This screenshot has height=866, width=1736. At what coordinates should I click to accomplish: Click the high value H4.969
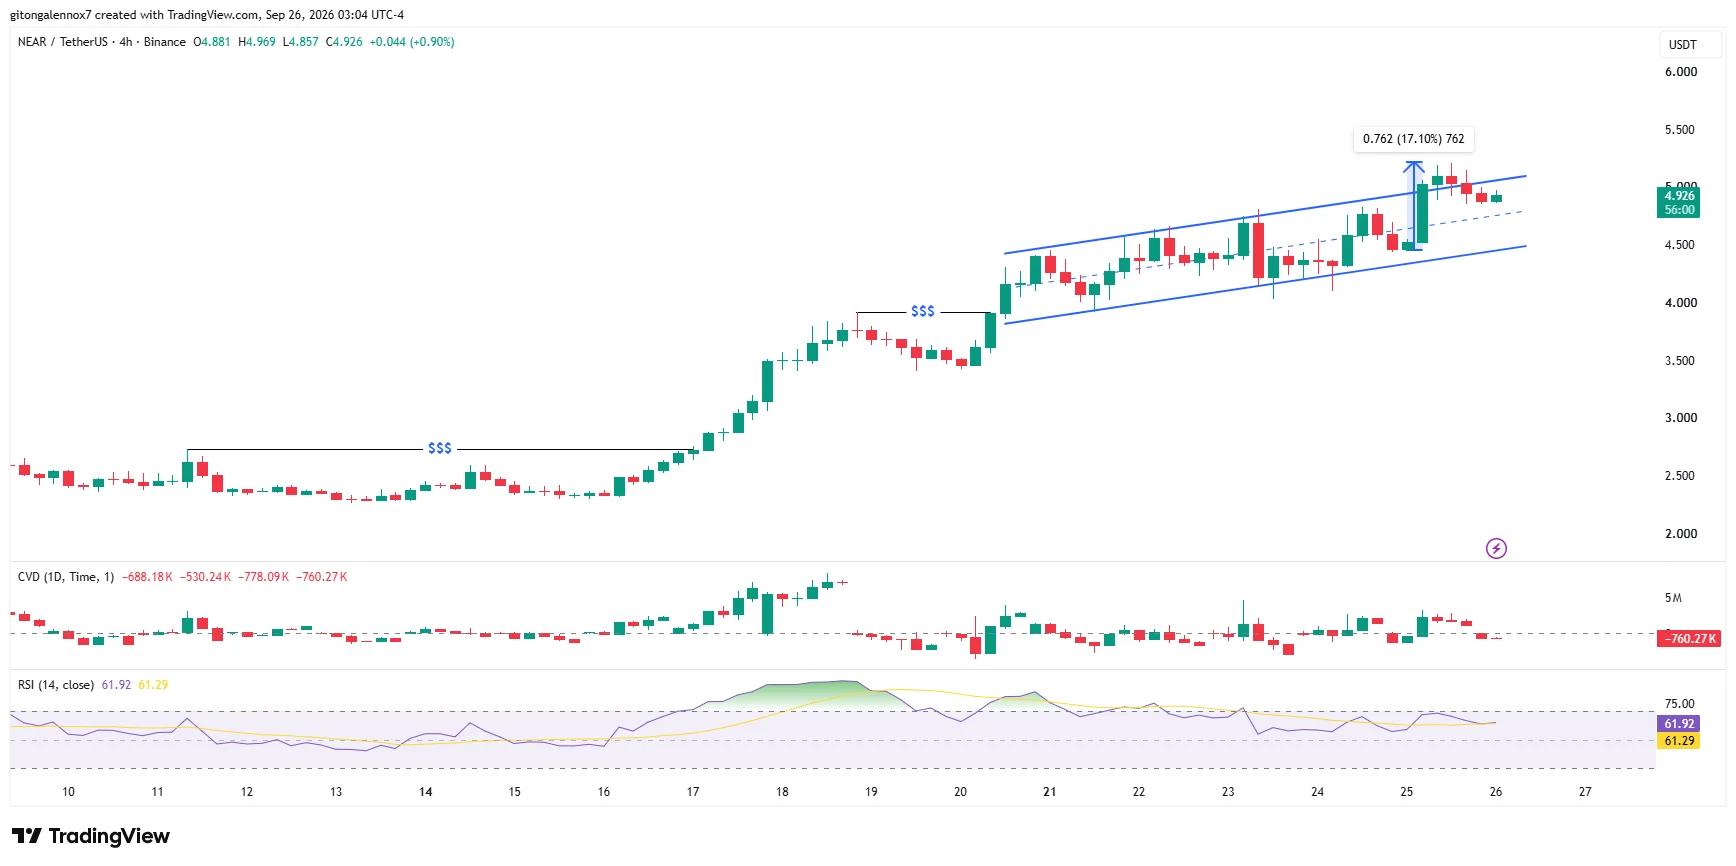coord(257,42)
